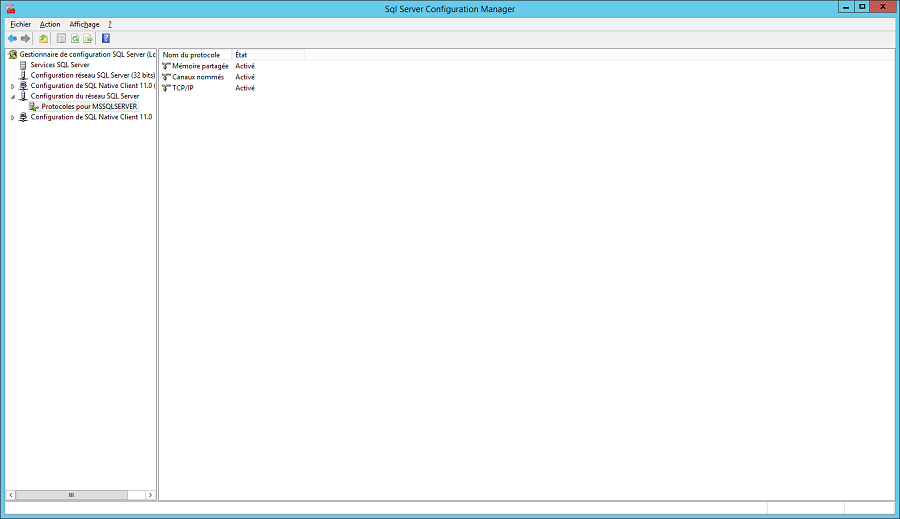
Task: Sort by Nom du protocole column header
Action: (x=196, y=55)
